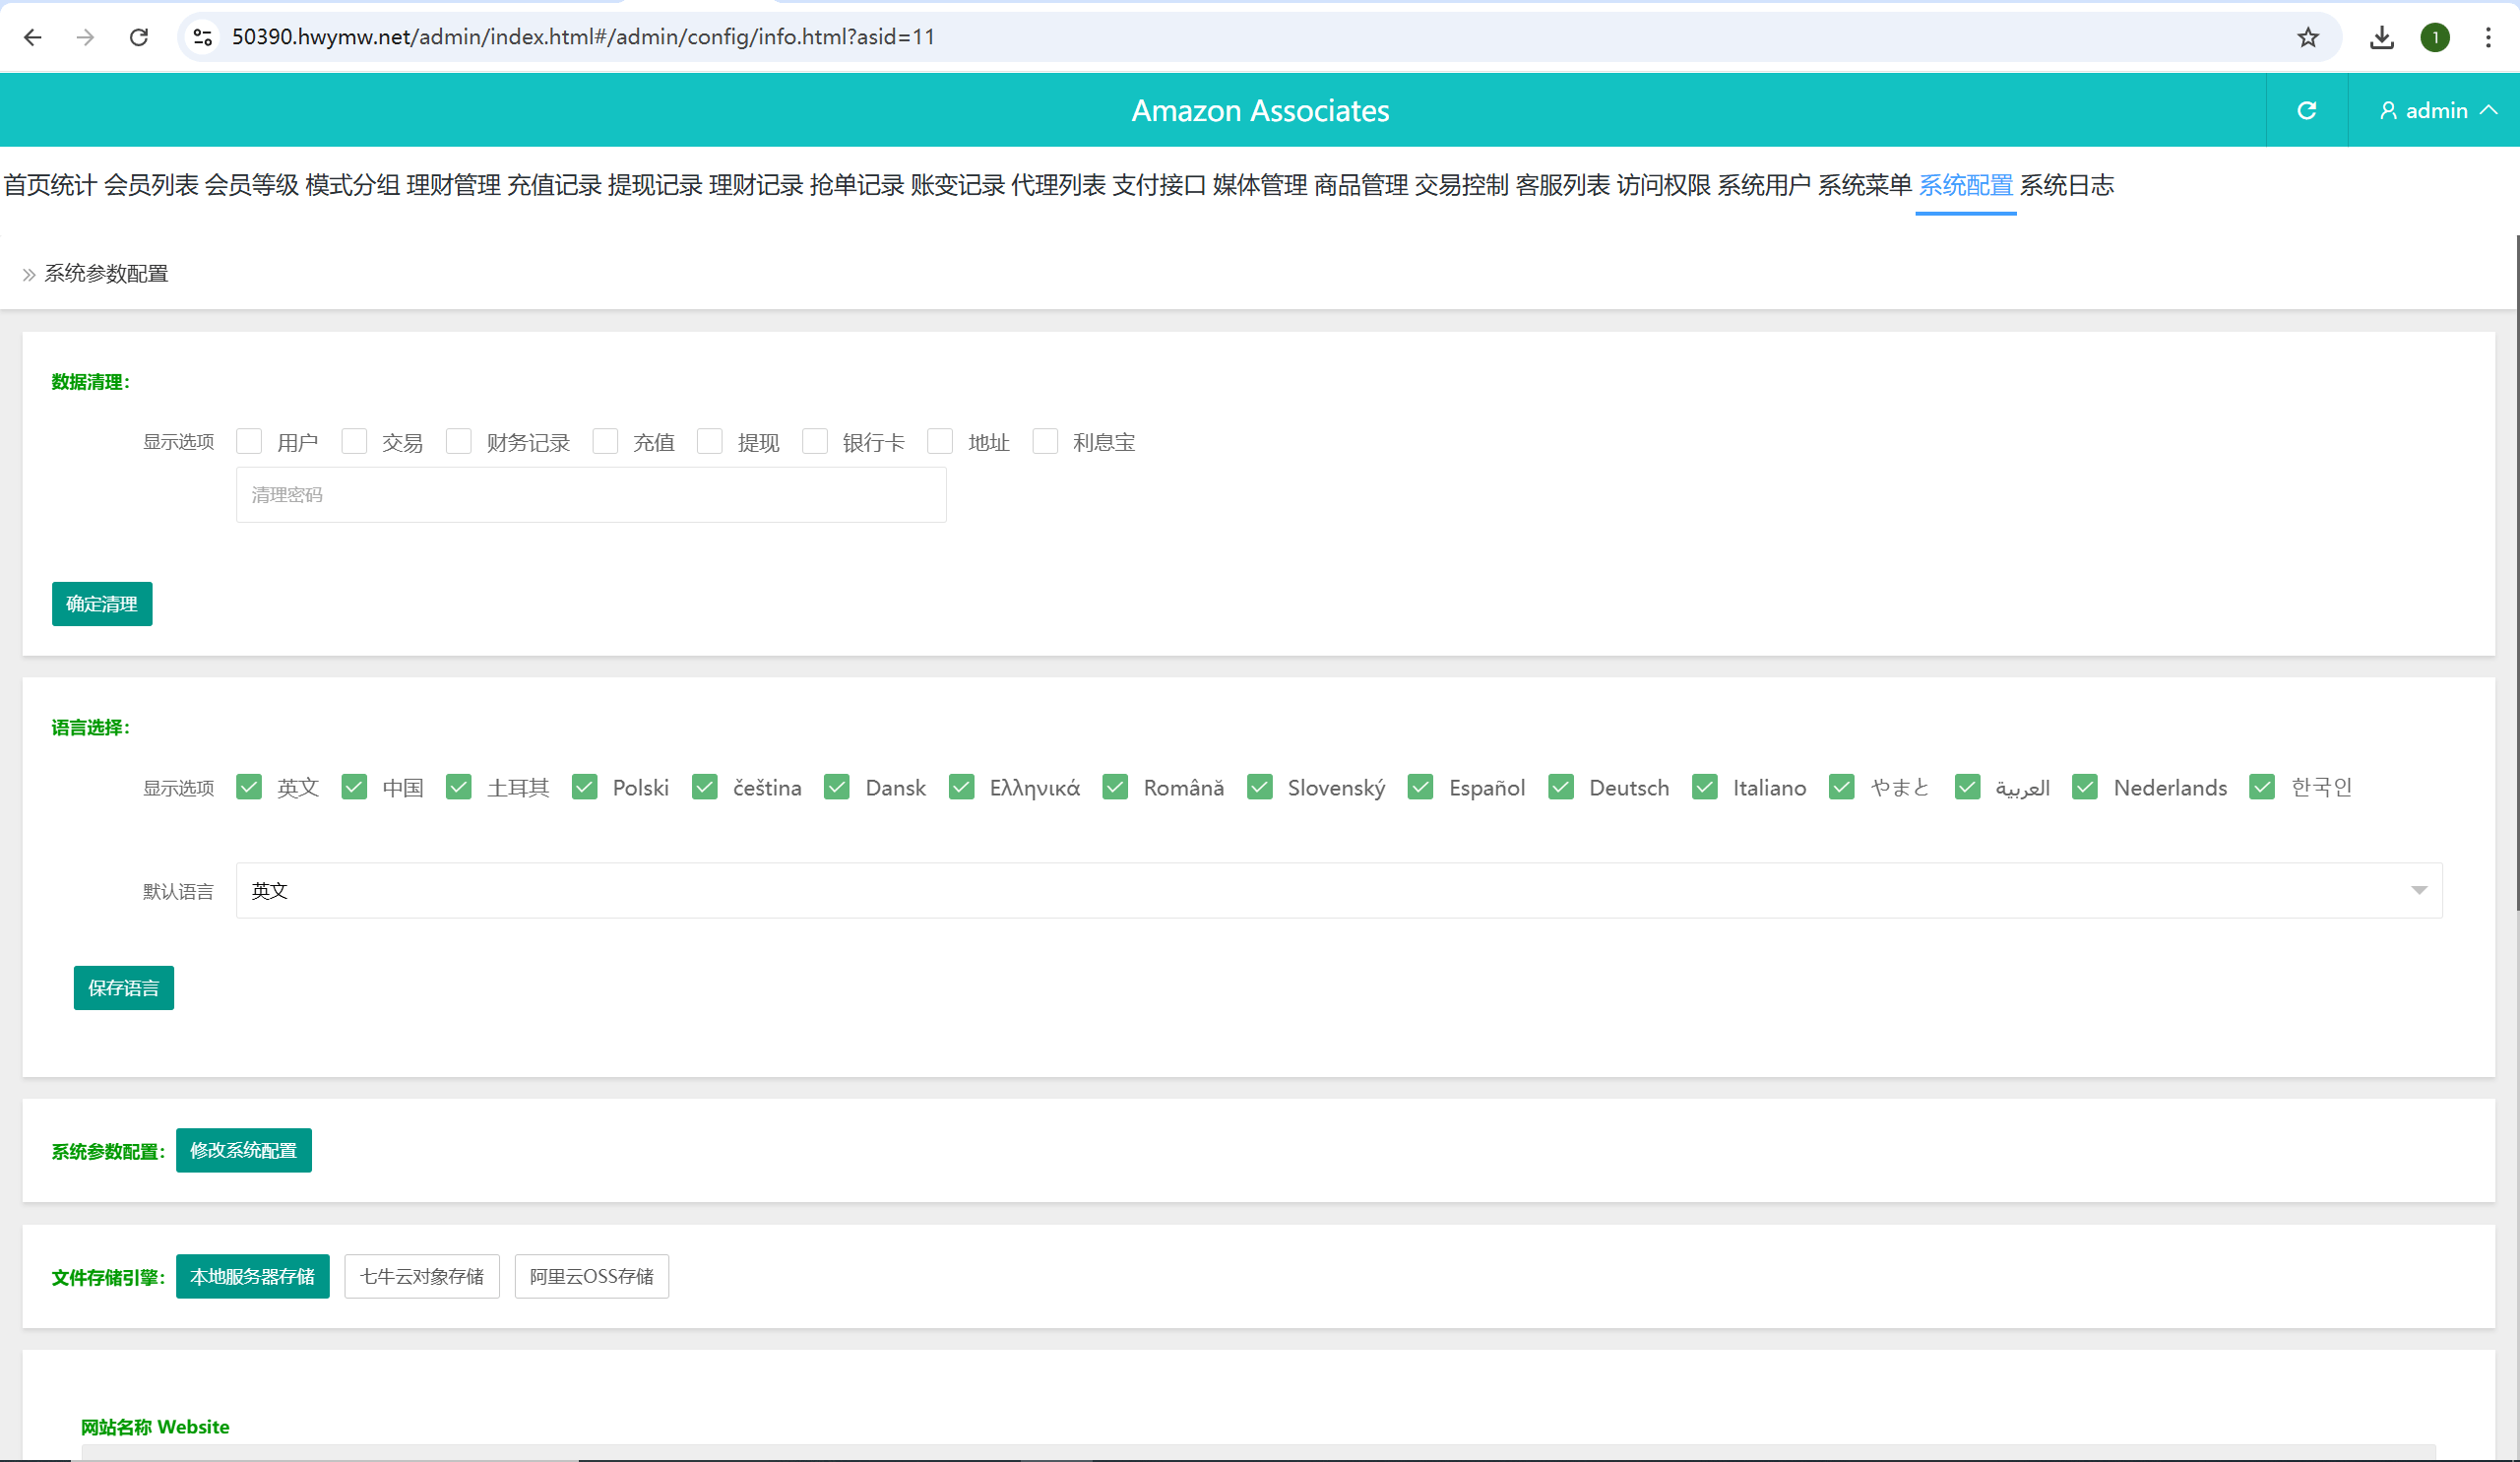Reload the page with the browser refresh icon
Viewport: 2520px width, 1462px height.
(x=139, y=37)
